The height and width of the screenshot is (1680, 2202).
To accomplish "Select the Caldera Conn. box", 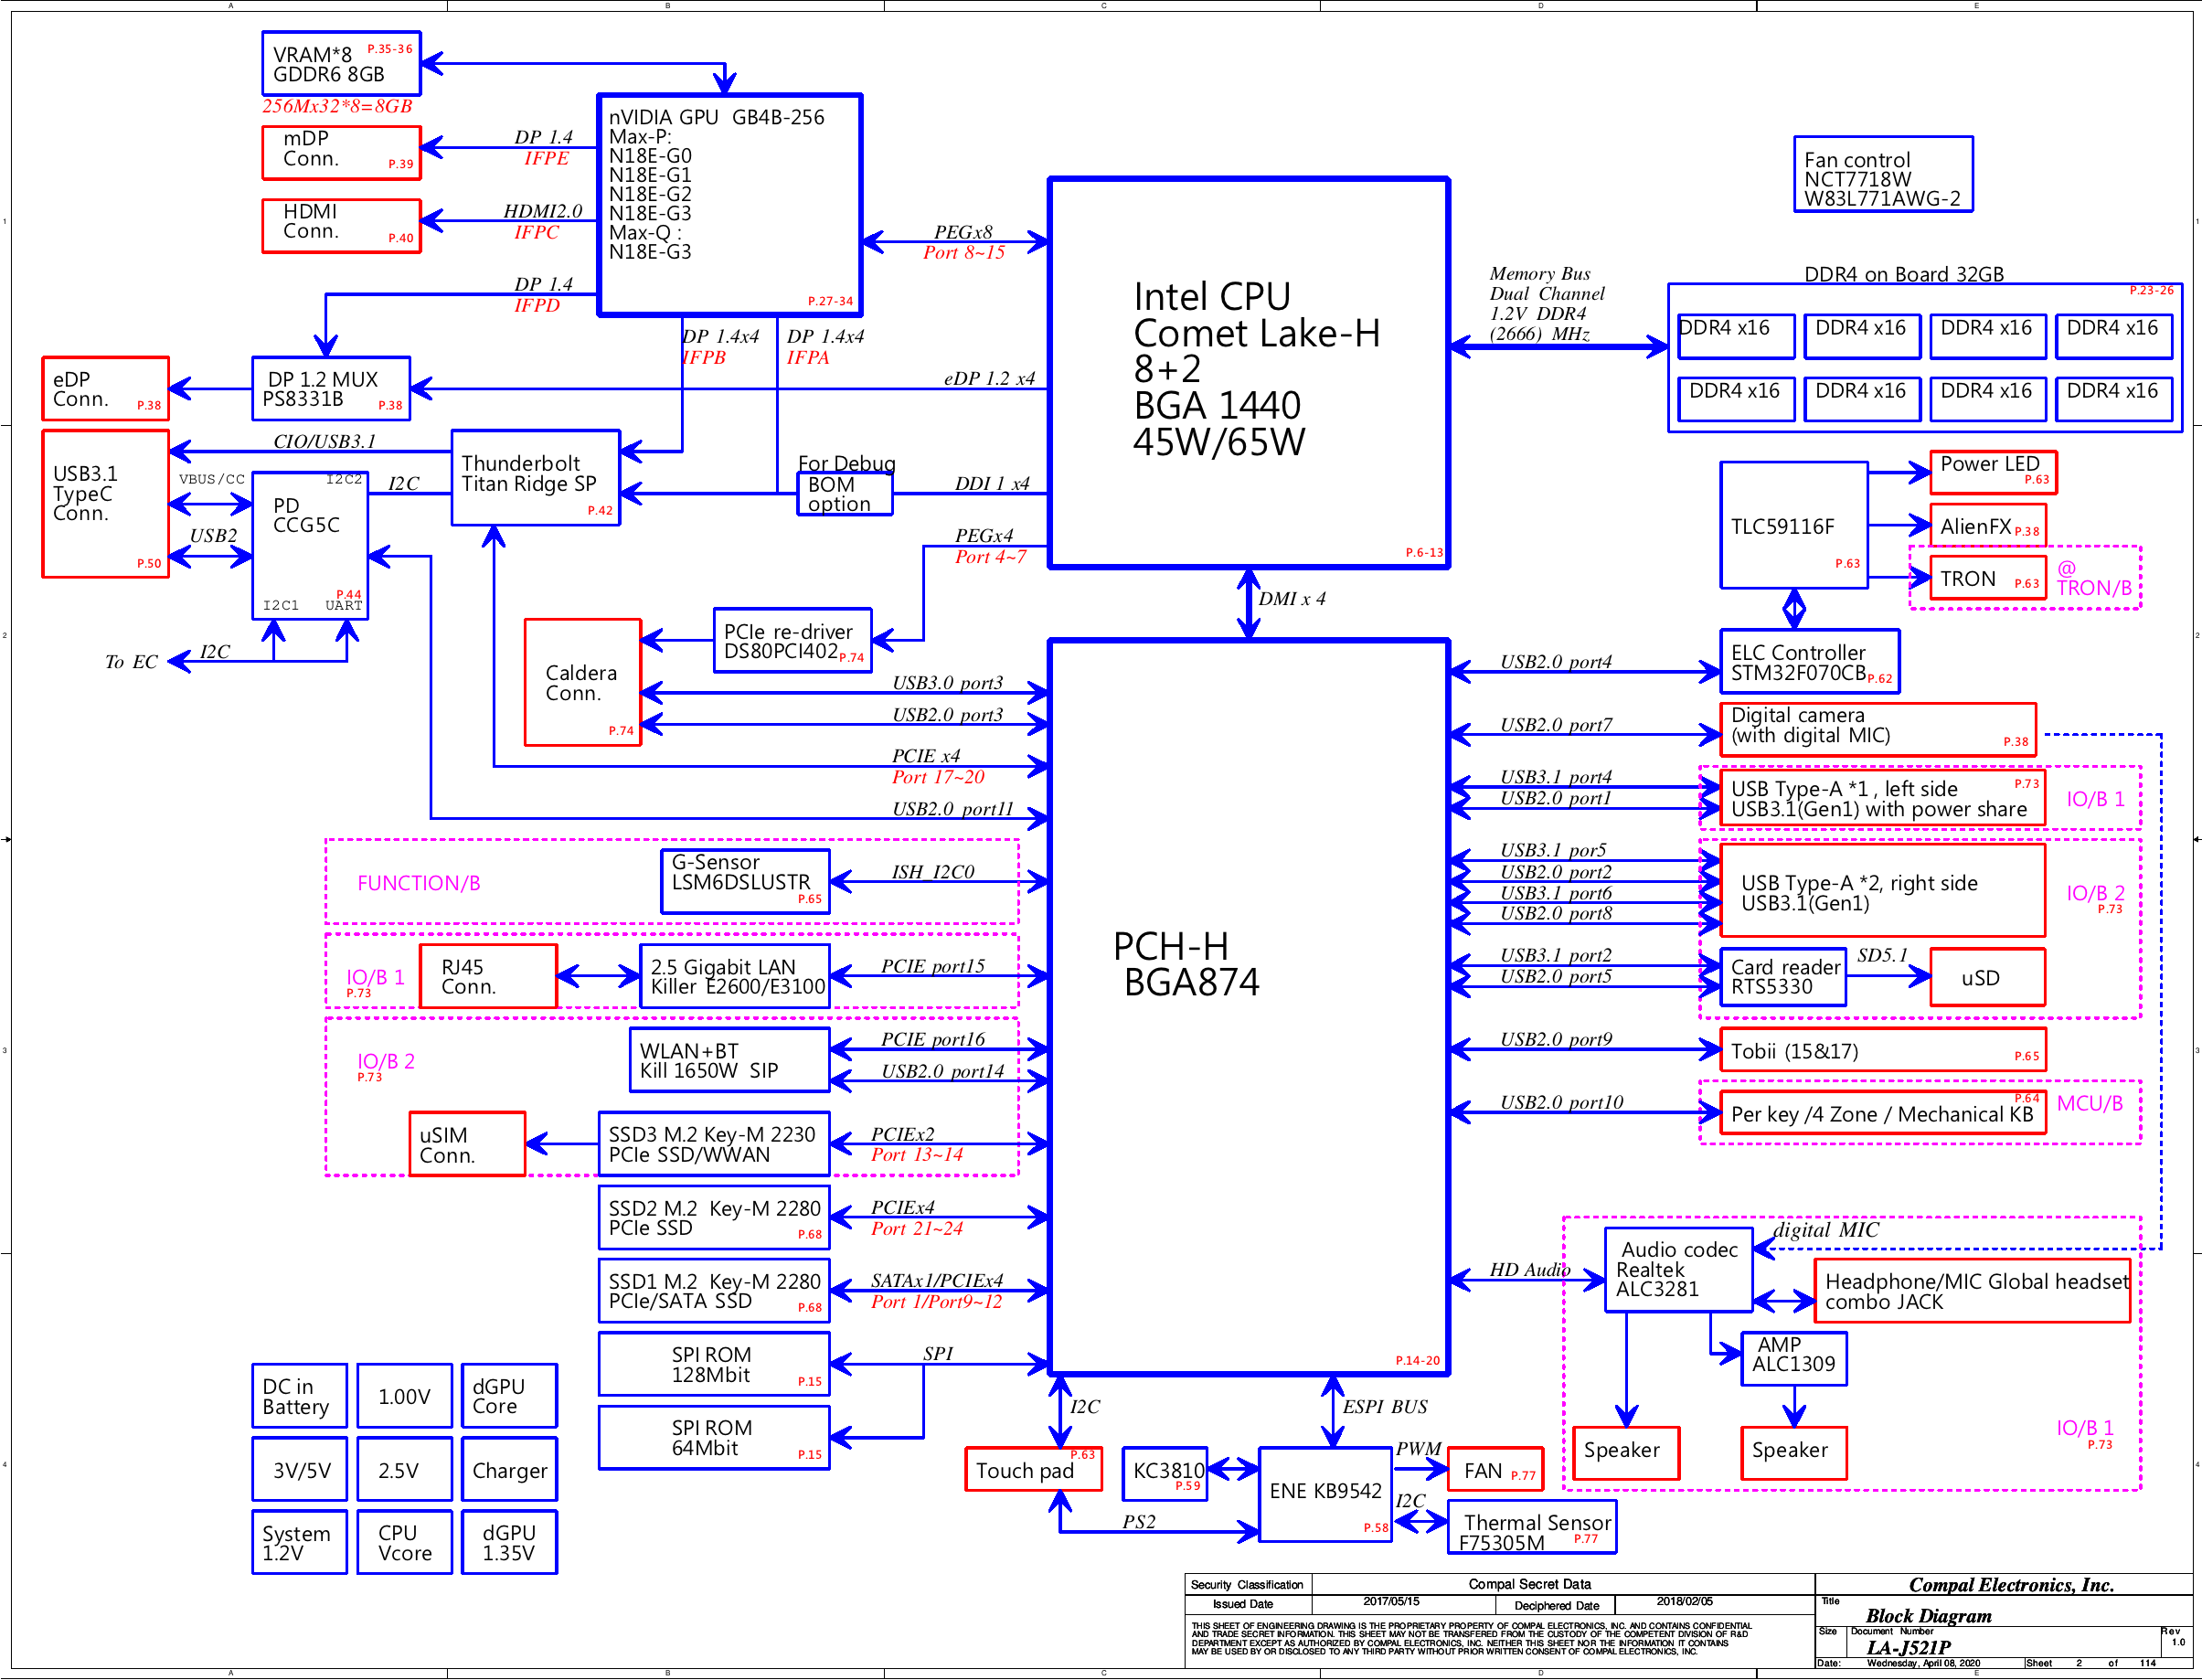I will coord(581,682).
